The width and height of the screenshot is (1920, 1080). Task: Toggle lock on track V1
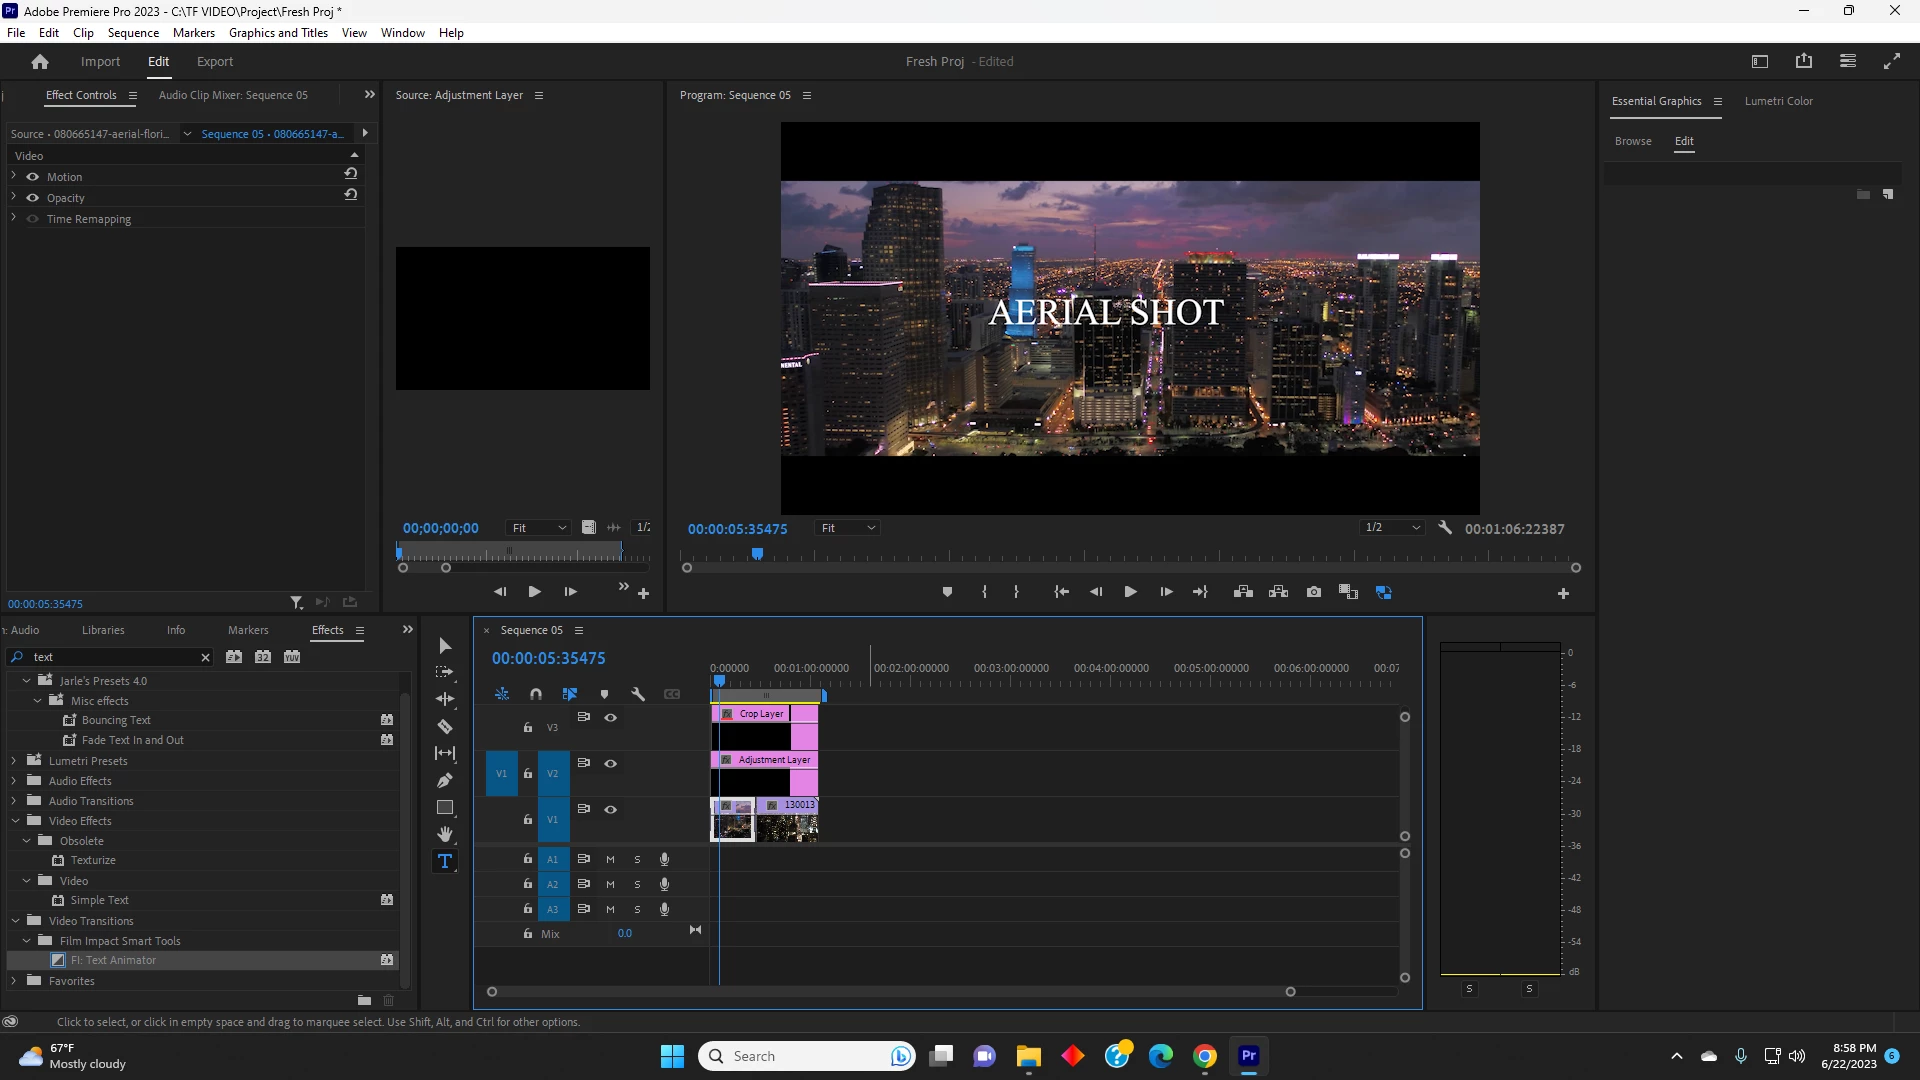[528, 819]
